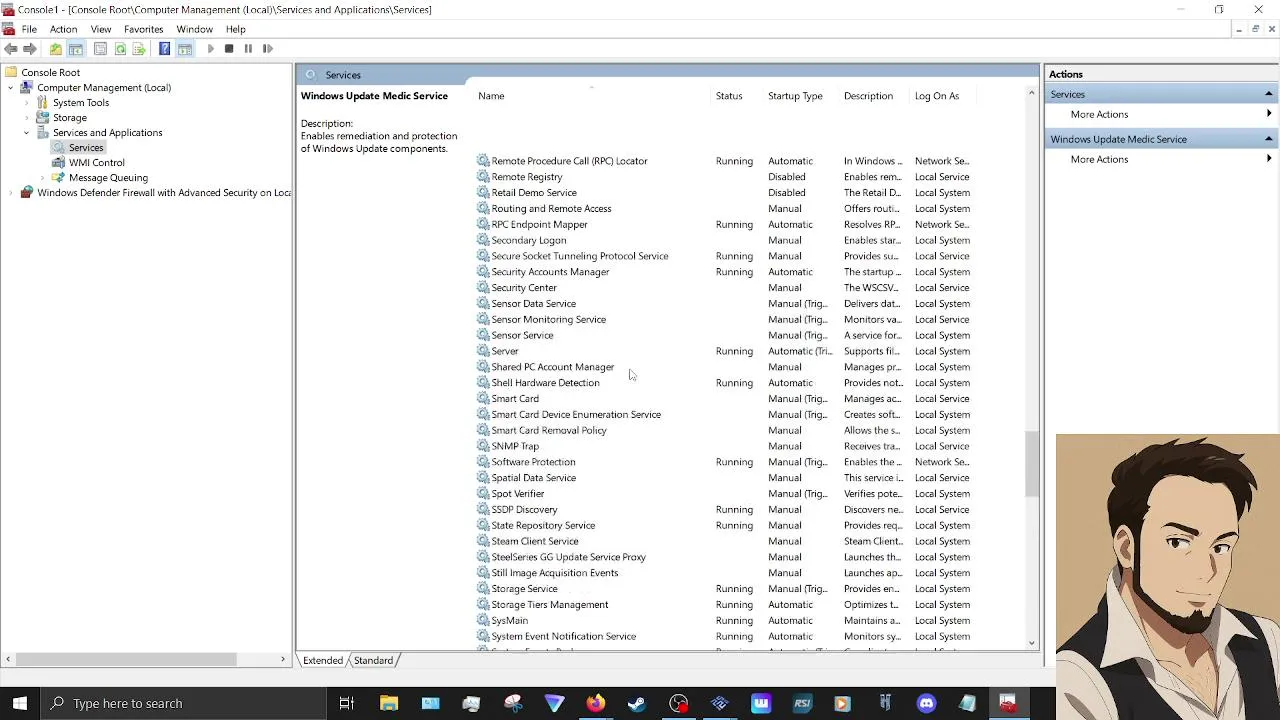The image size is (1280, 720).
Task: Click the Restart Service toolbar icon
Action: [x=267, y=48]
